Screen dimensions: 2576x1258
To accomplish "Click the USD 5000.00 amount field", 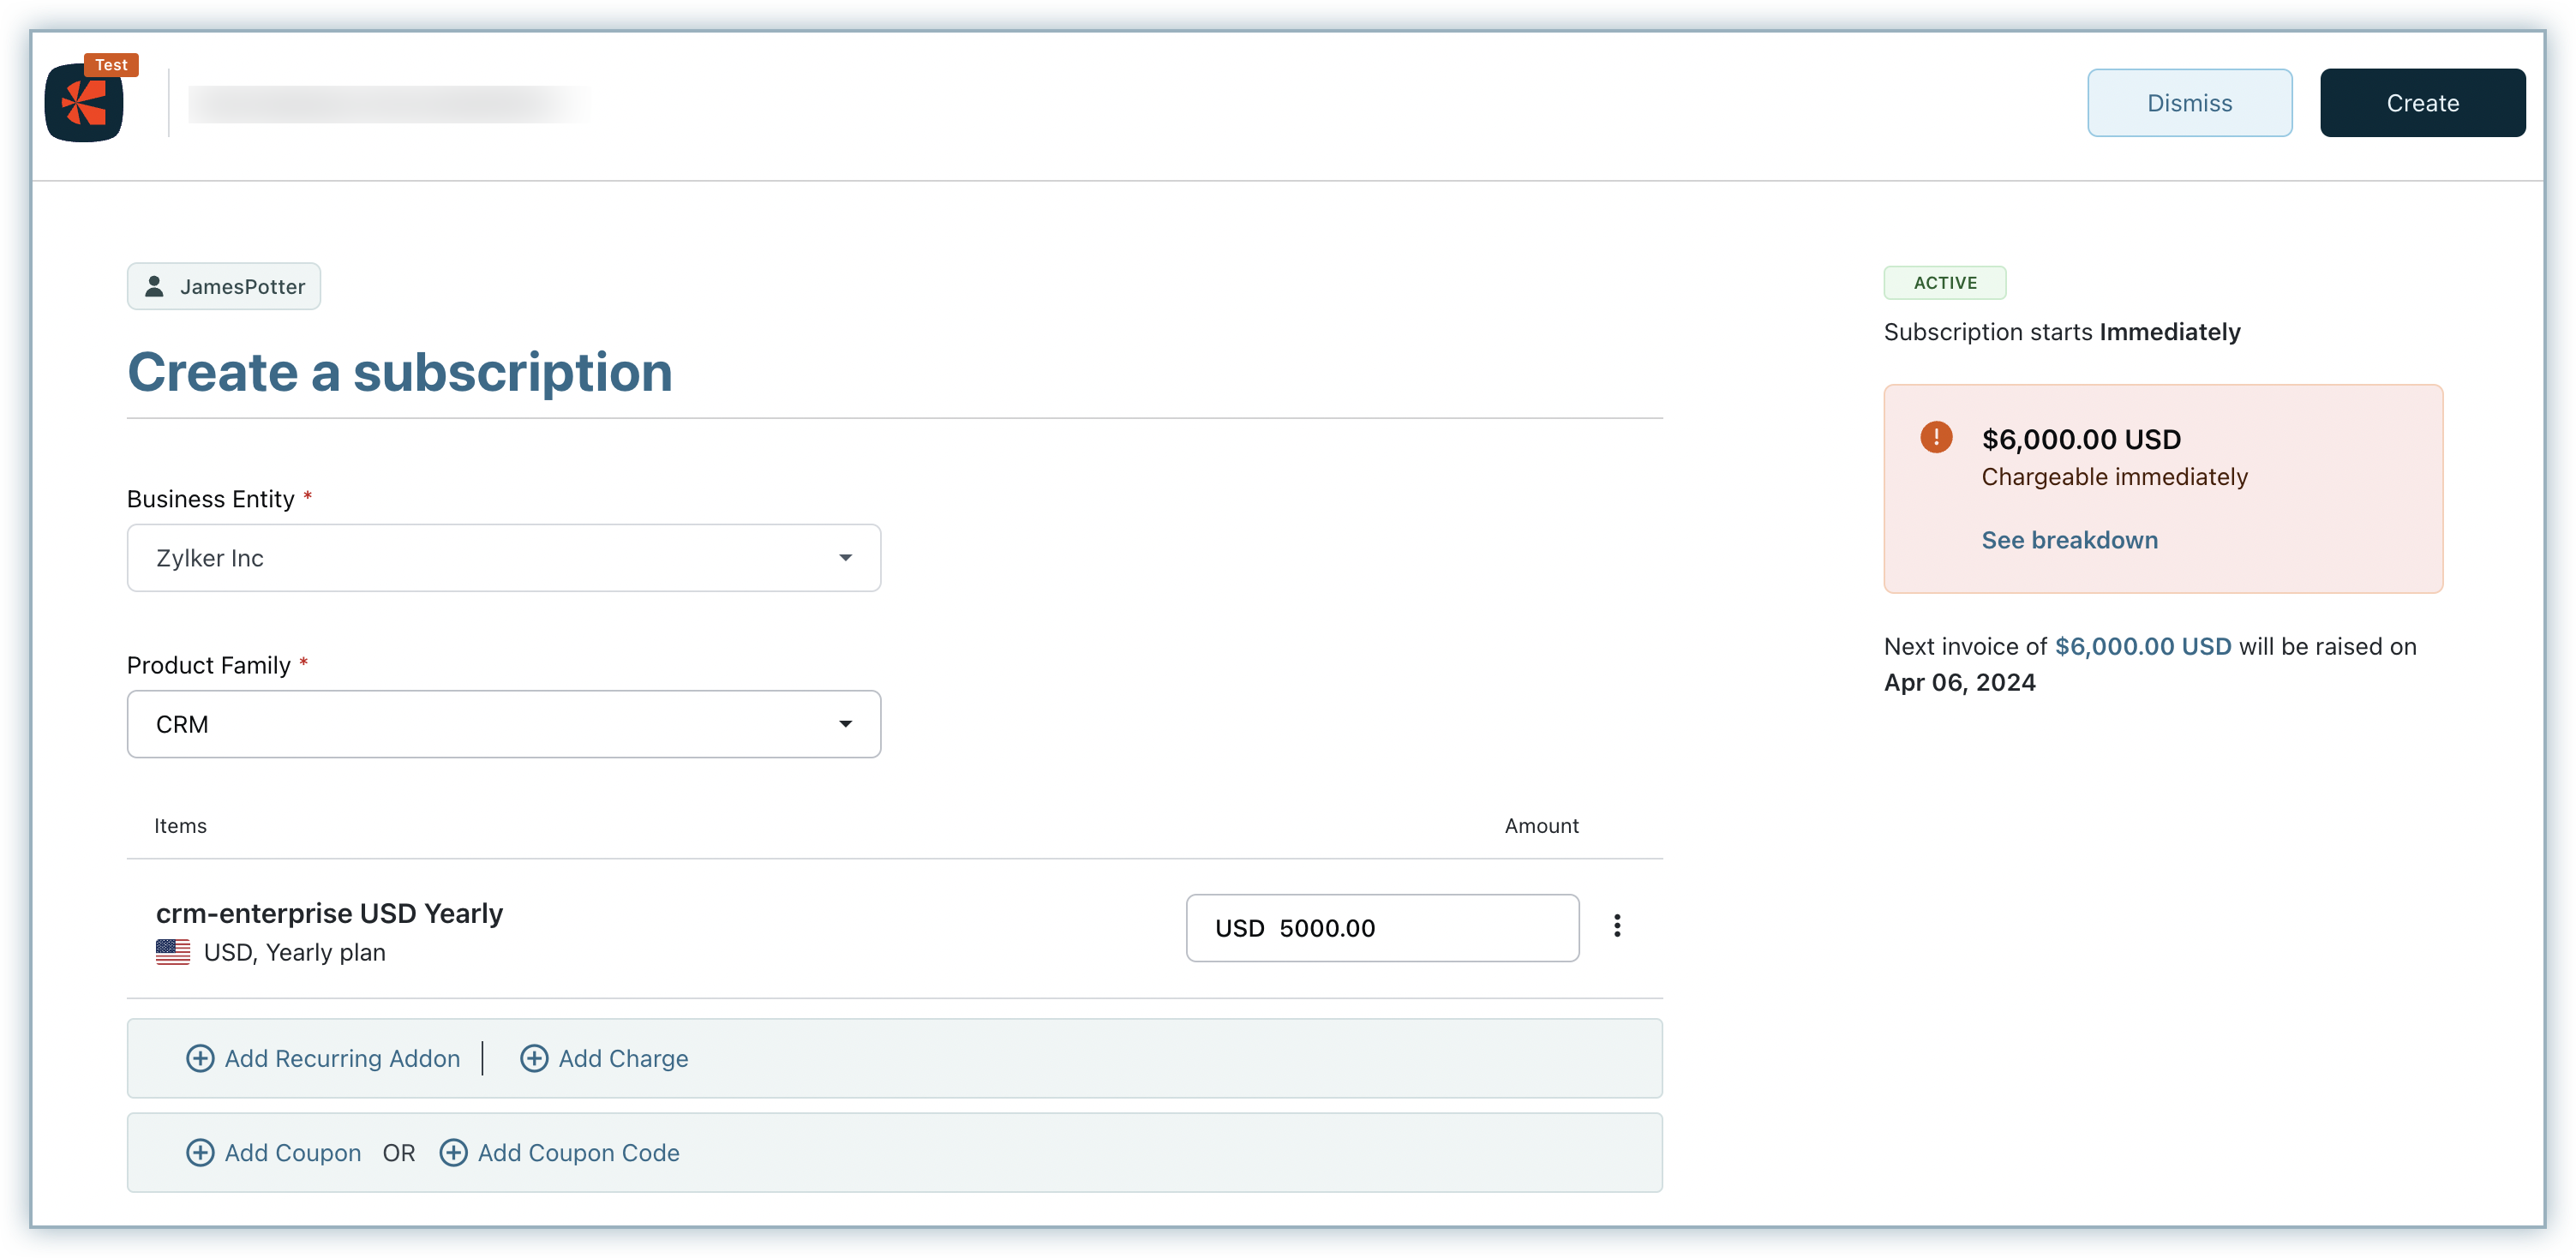I will [x=1381, y=928].
